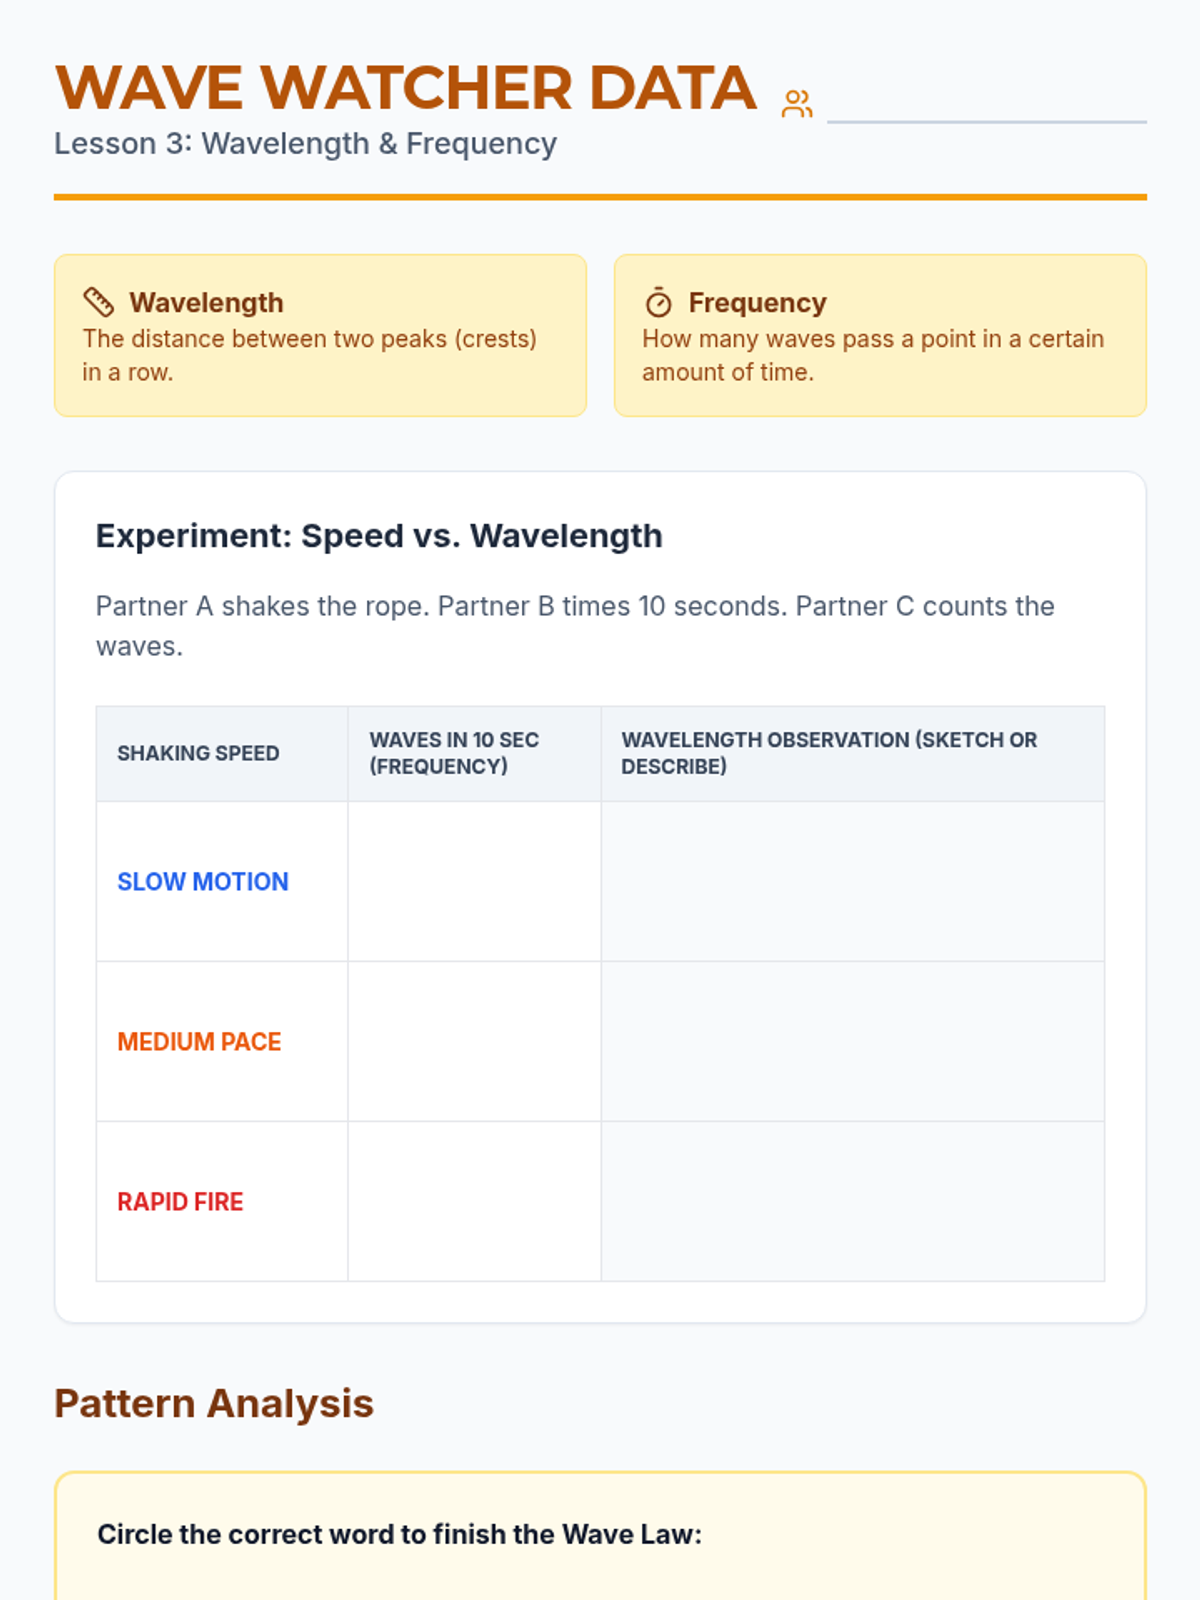Click the group members icon beside the title
1200x1600 pixels.
797,104
